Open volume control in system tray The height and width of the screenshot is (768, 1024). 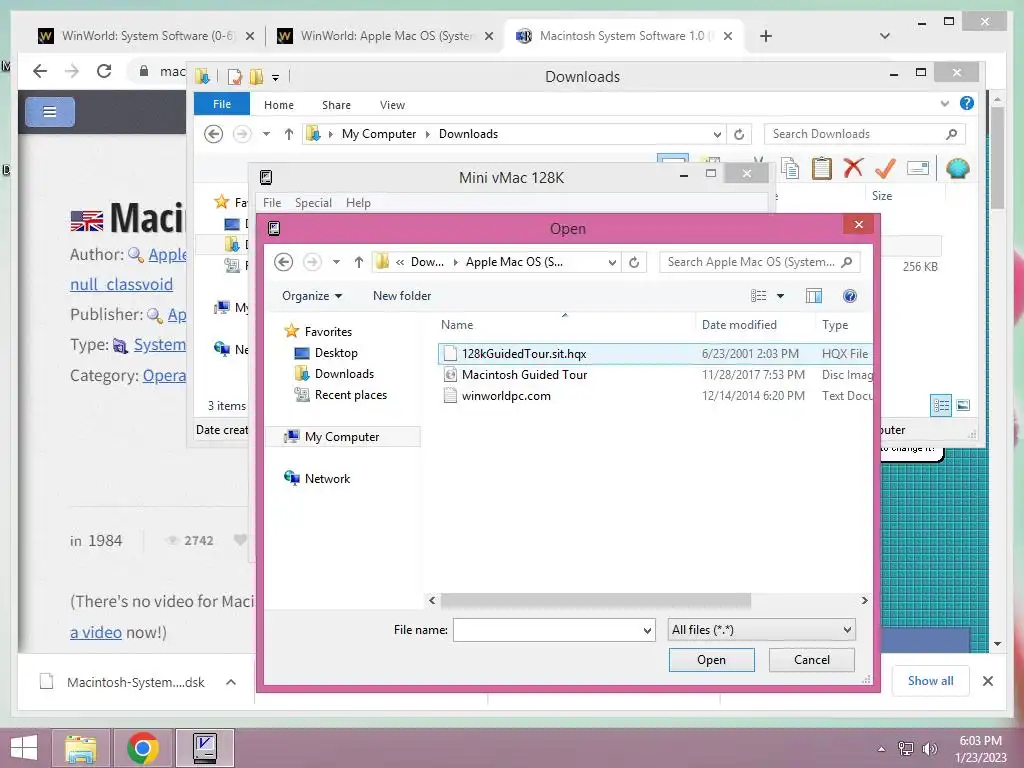pyautogui.click(x=929, y=748)
